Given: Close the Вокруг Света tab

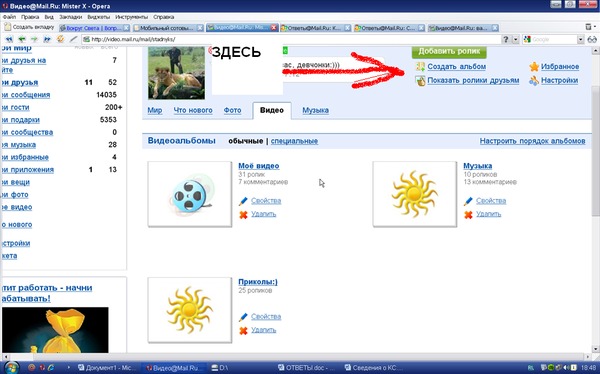Looking at the screenshot, I should [x=126, y=28].
